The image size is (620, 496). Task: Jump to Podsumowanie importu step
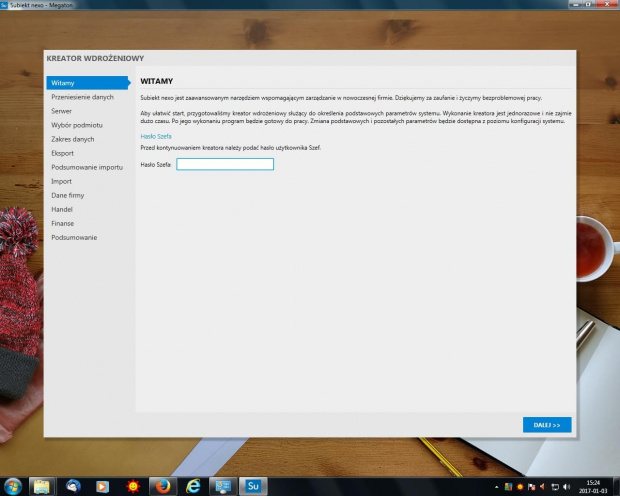tap(87, 167)
